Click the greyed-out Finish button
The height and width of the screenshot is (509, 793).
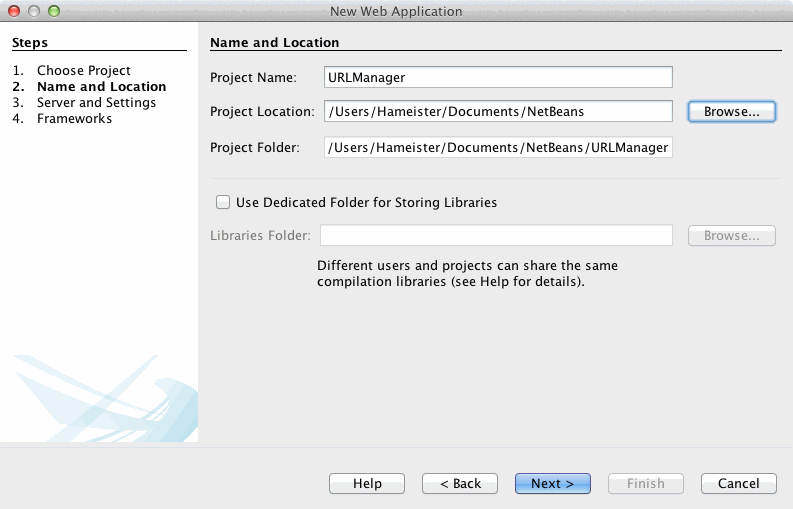coord(645,484)
